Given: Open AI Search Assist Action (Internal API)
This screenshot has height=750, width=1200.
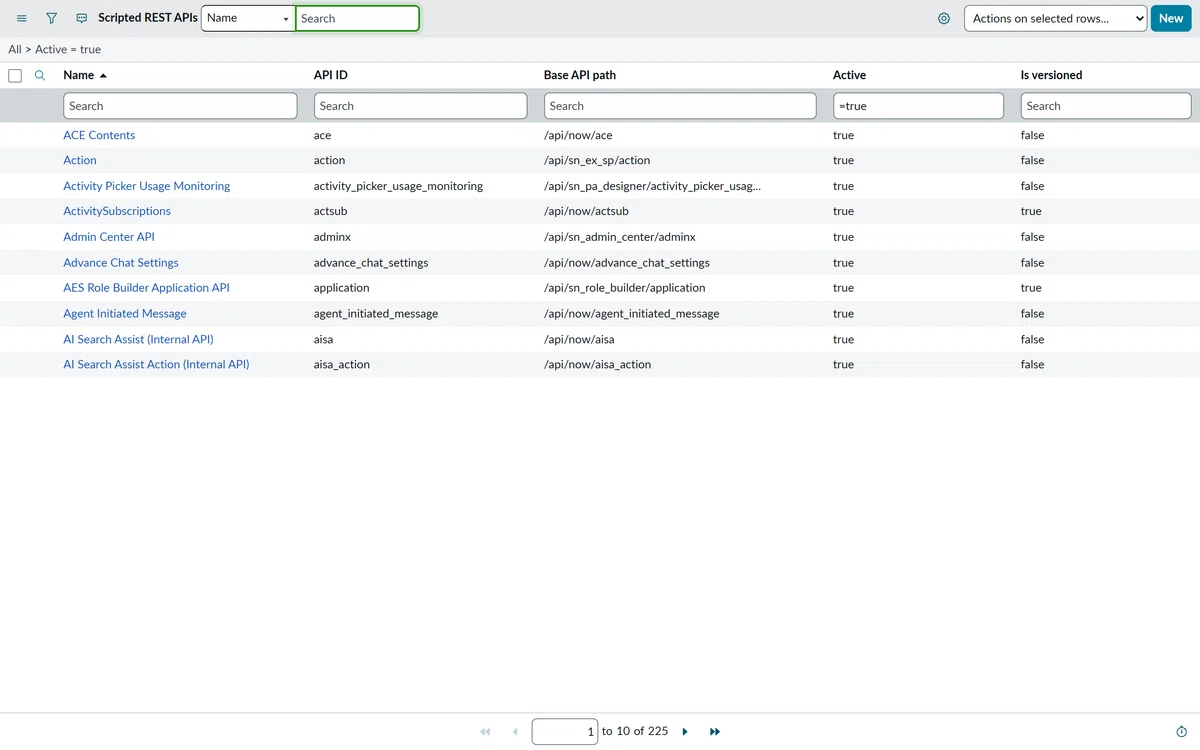Looking at the screenshot, I should tap(156, 365).
